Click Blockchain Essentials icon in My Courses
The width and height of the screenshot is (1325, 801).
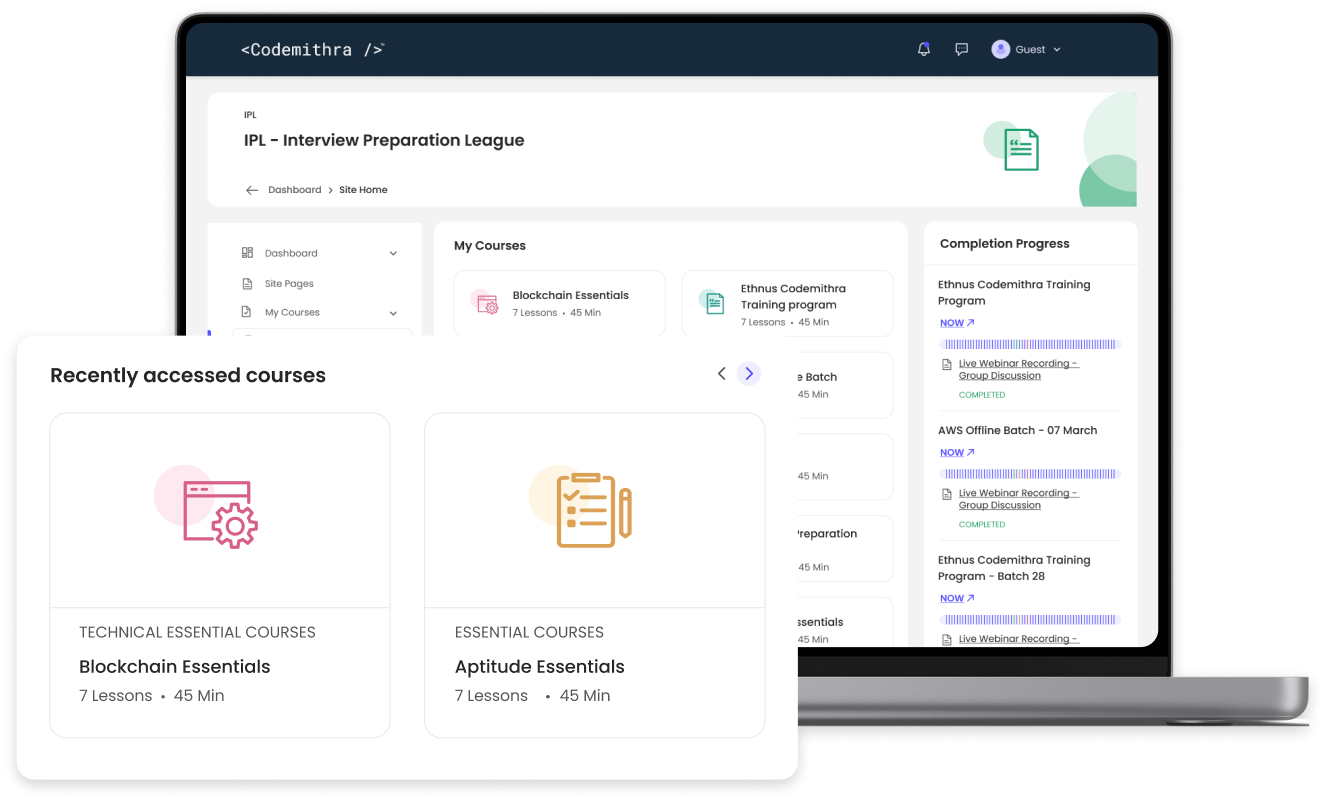486,303
